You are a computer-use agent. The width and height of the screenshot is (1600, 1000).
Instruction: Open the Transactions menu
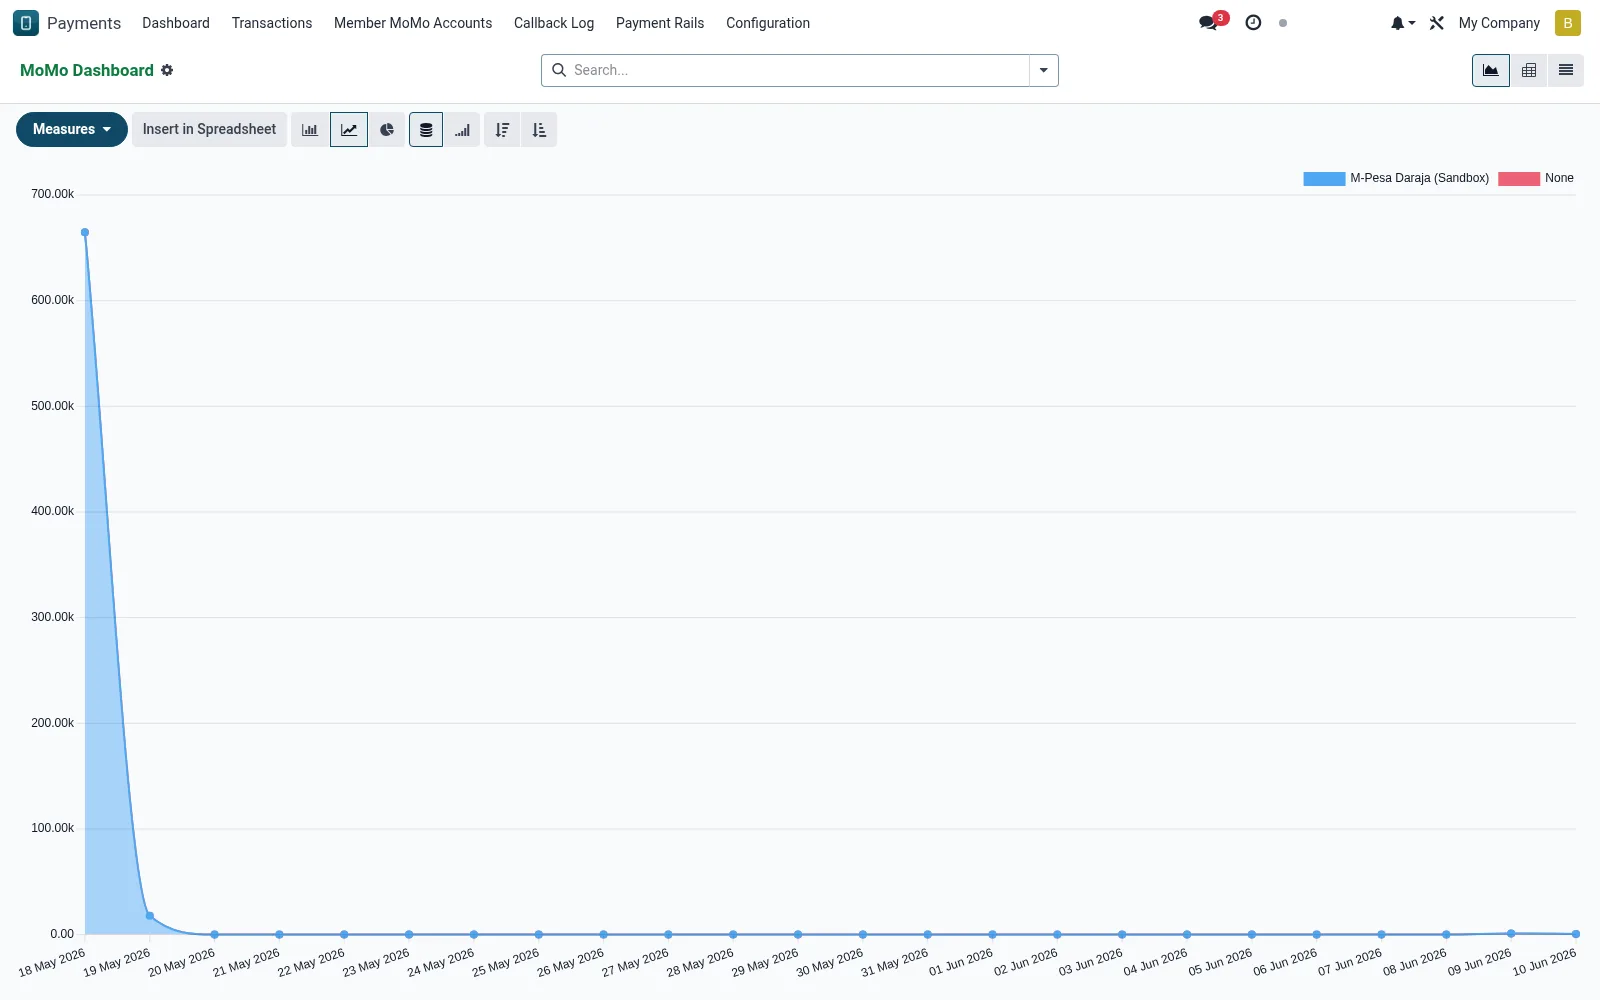(x=272, y=23)
